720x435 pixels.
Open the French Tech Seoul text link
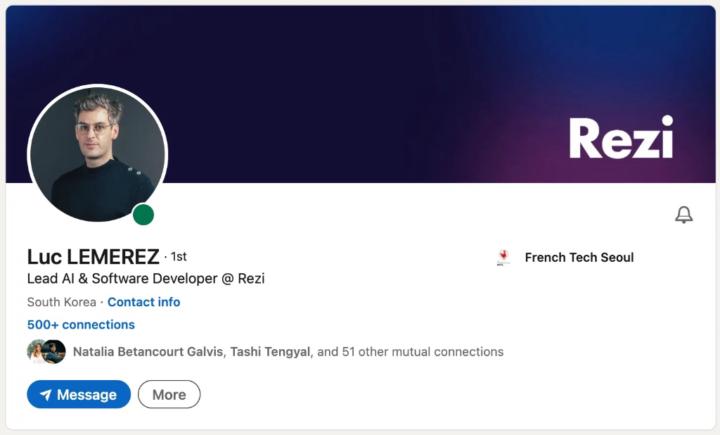pos(579,257)
